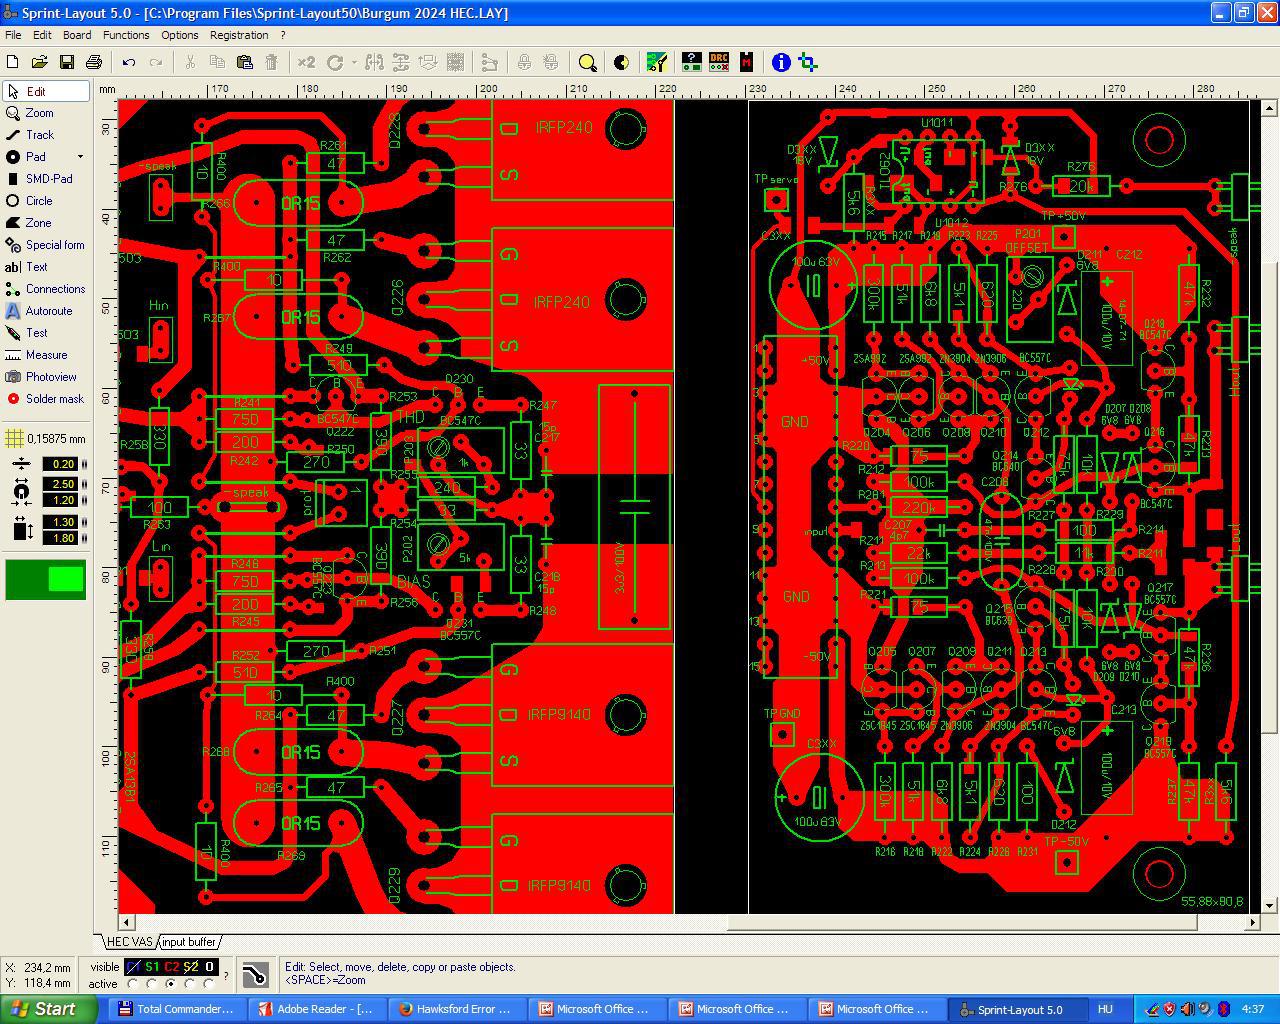1280x1024 pixels.
Task: Toggle visibility of the S1 layer
Action: click(x=152, y=967)
